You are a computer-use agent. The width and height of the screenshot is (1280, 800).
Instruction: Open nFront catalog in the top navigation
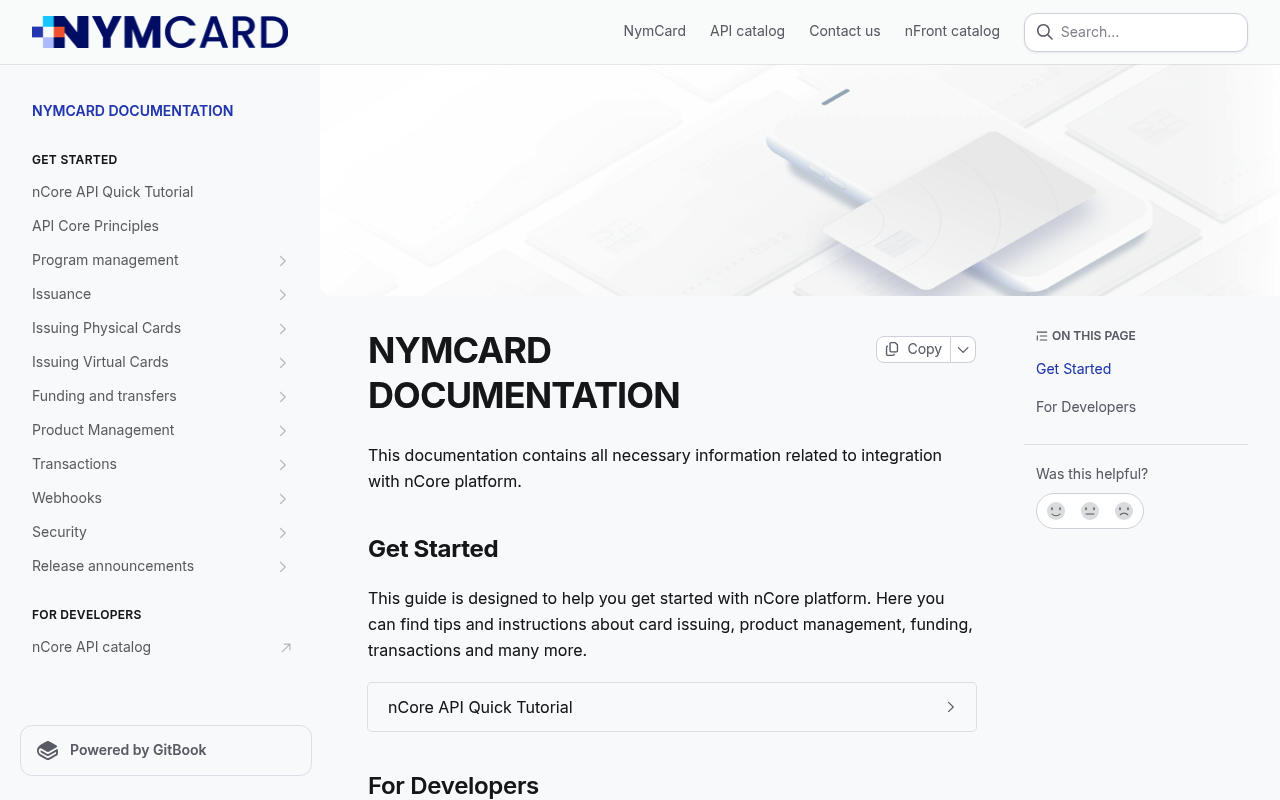(x=952, y=31)
